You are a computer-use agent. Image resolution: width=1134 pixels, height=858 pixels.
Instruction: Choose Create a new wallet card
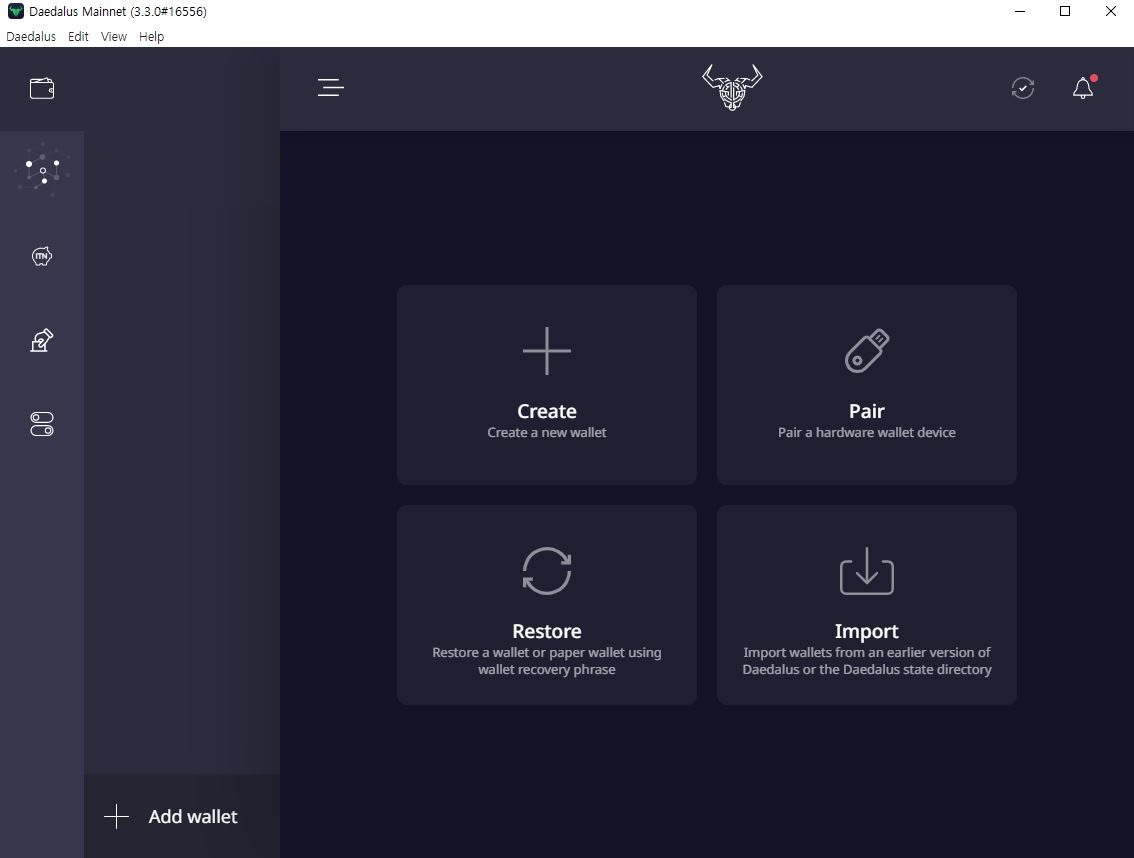click(547, 385)
